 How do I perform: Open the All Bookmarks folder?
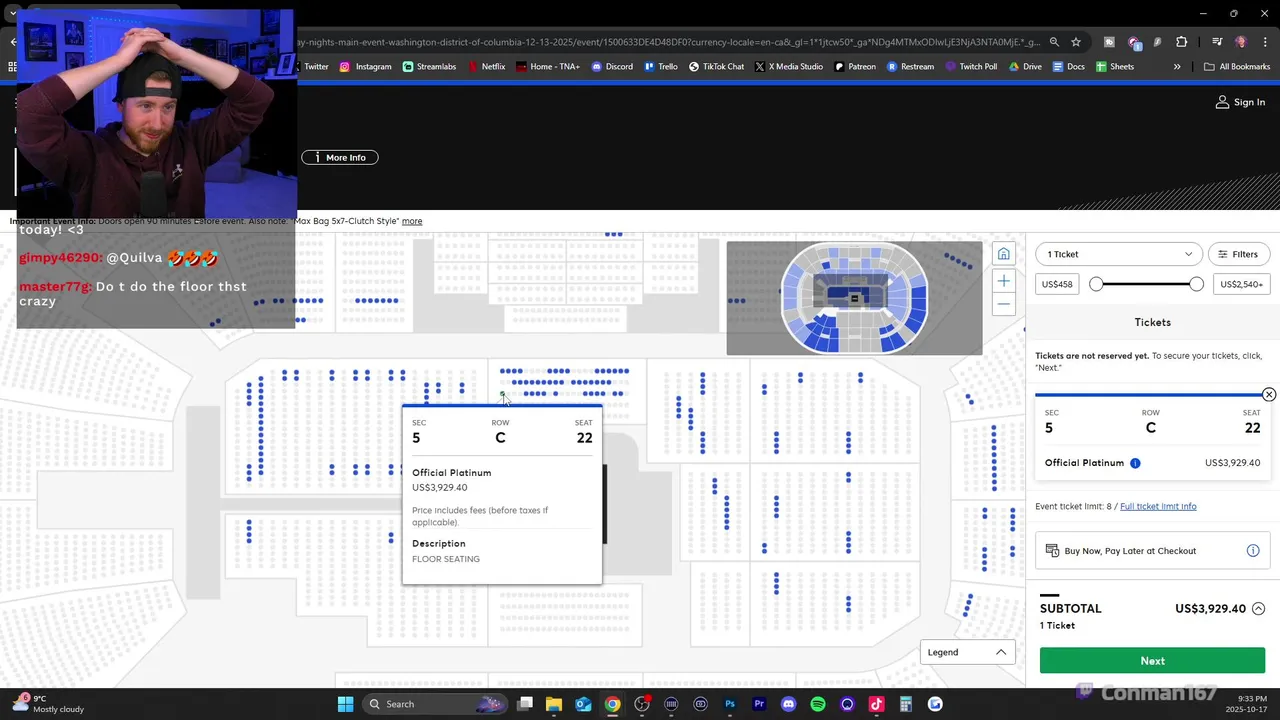click(1237, 67)
